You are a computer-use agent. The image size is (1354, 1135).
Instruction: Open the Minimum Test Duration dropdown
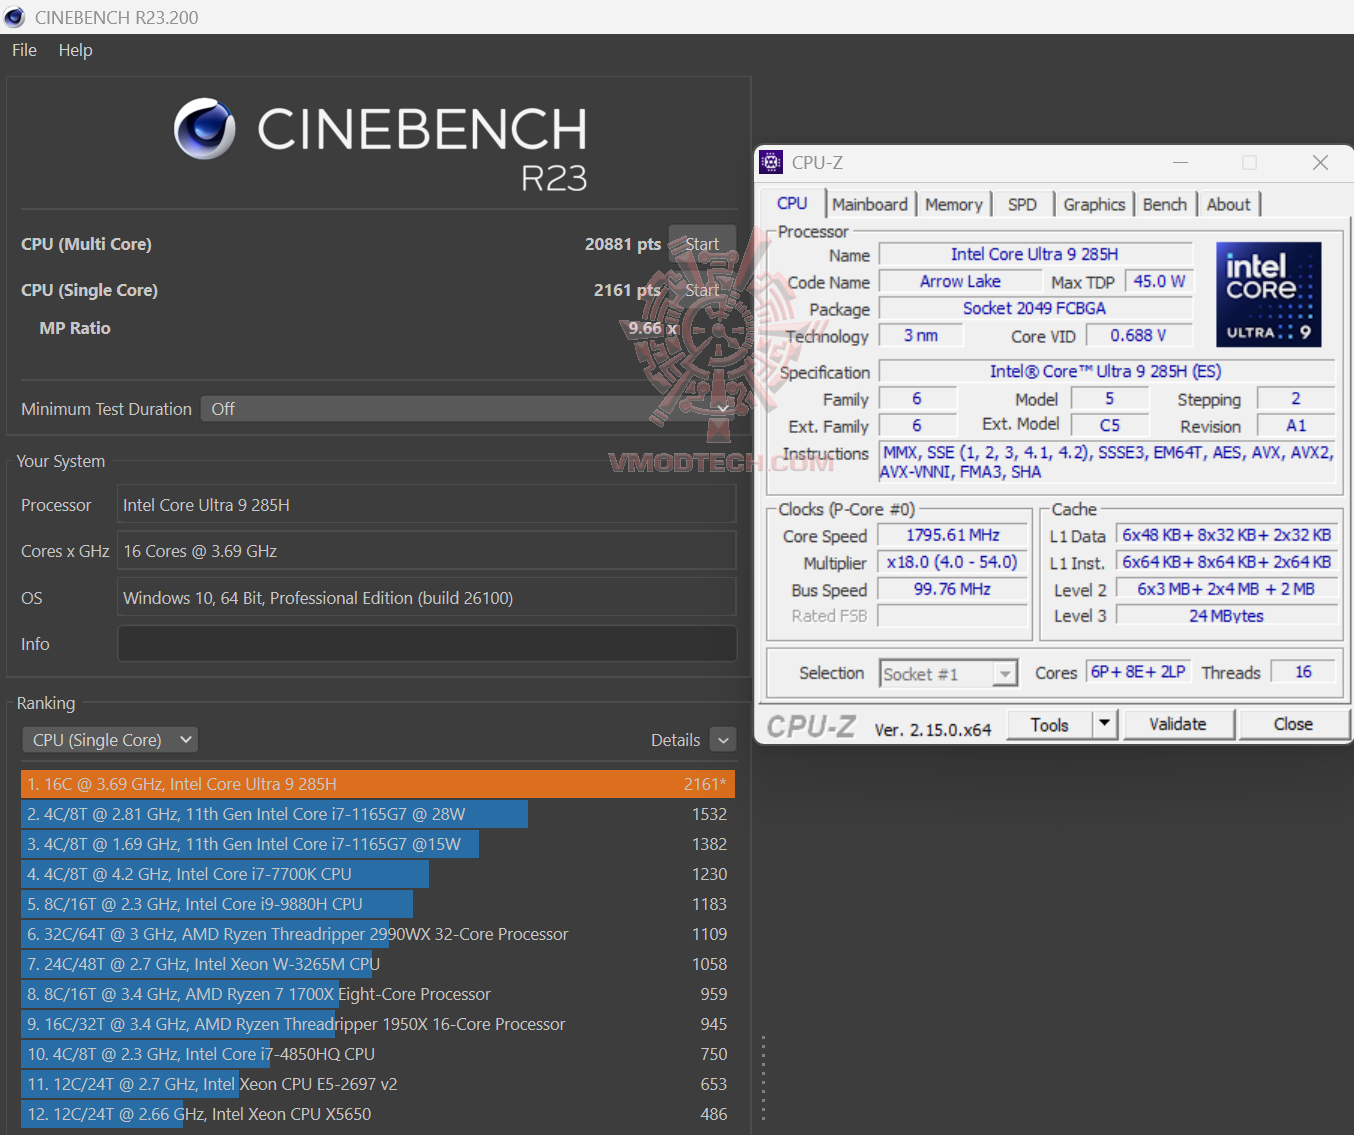pyautogui.click(x=469, y=409)
